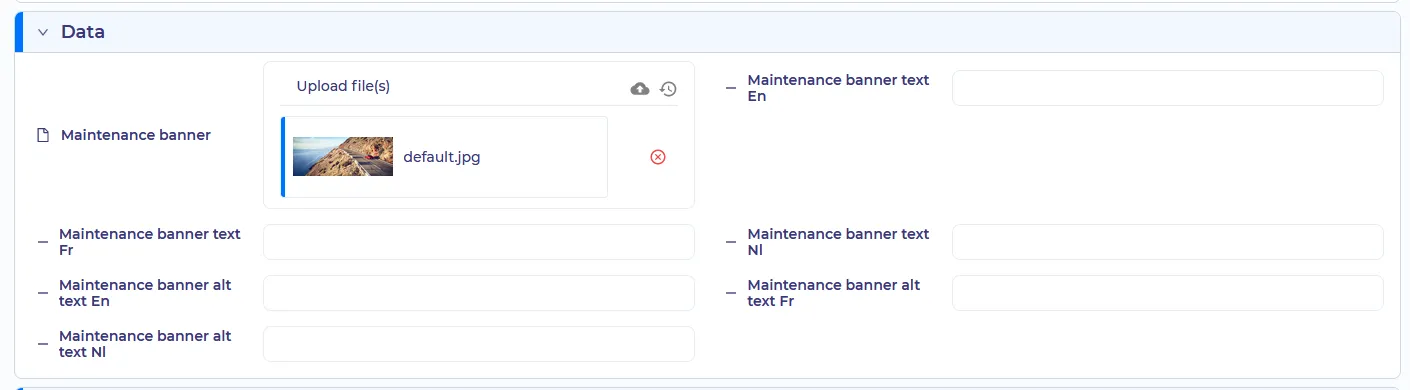1410x390 pixels.
Task: Click dash icon beside banner text Fr
Action: pyautogui.click(x=43, y=242)
